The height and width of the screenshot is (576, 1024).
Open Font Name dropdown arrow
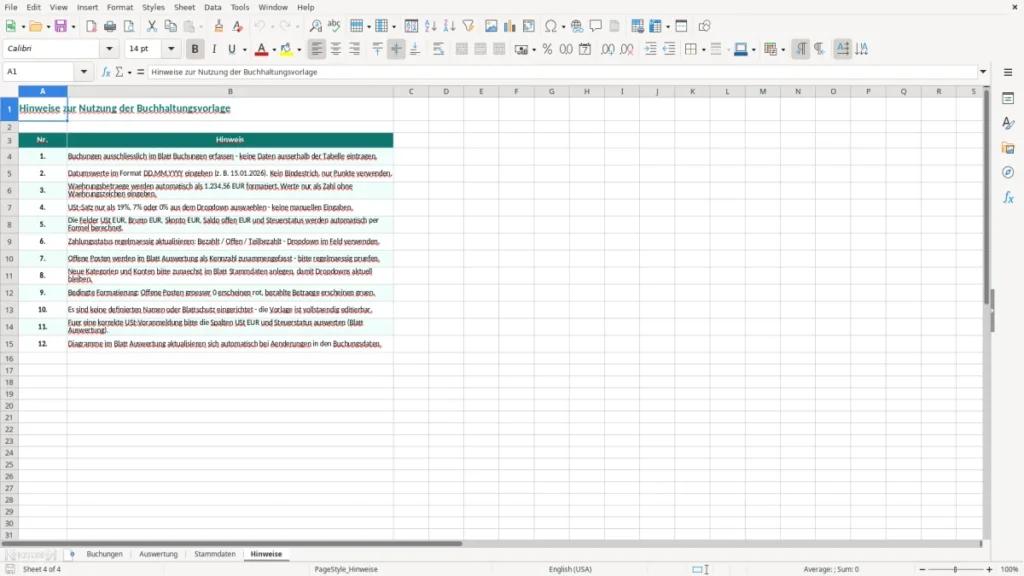point(109,48)
